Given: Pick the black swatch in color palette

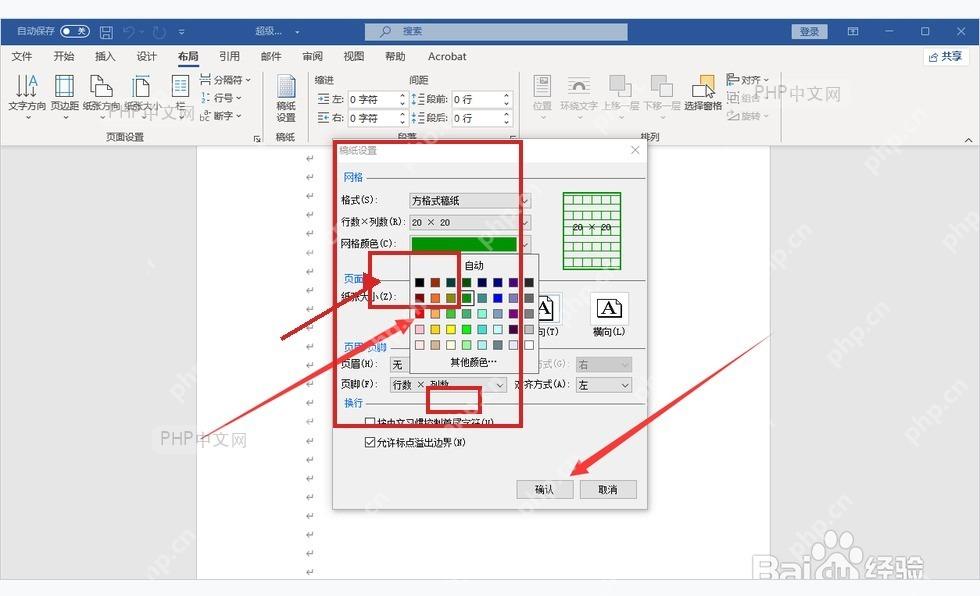Looking at the screenshot, I should 419,282.
